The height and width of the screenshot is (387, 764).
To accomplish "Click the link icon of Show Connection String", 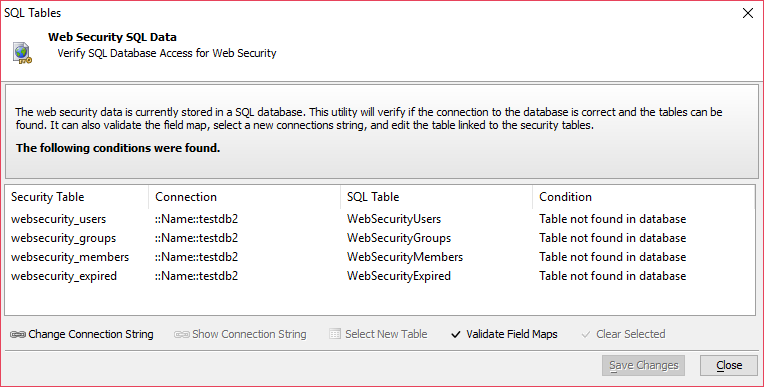I will point(182,334).
